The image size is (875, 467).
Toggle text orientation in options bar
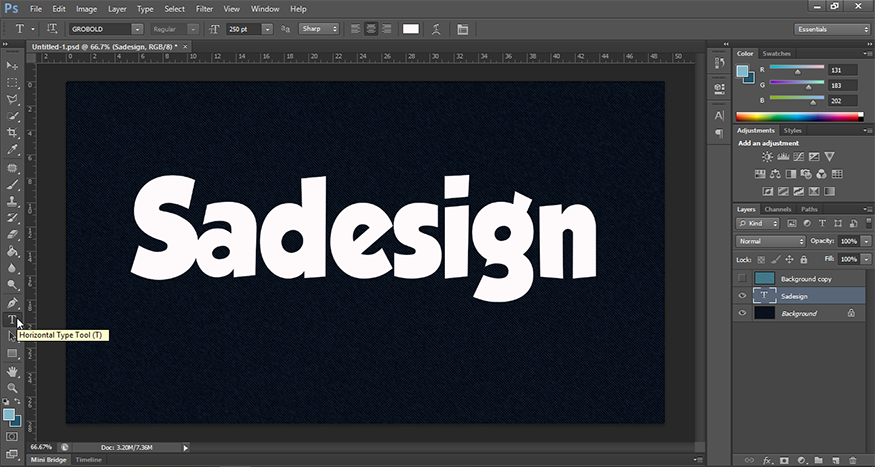(x=52, y=29)
